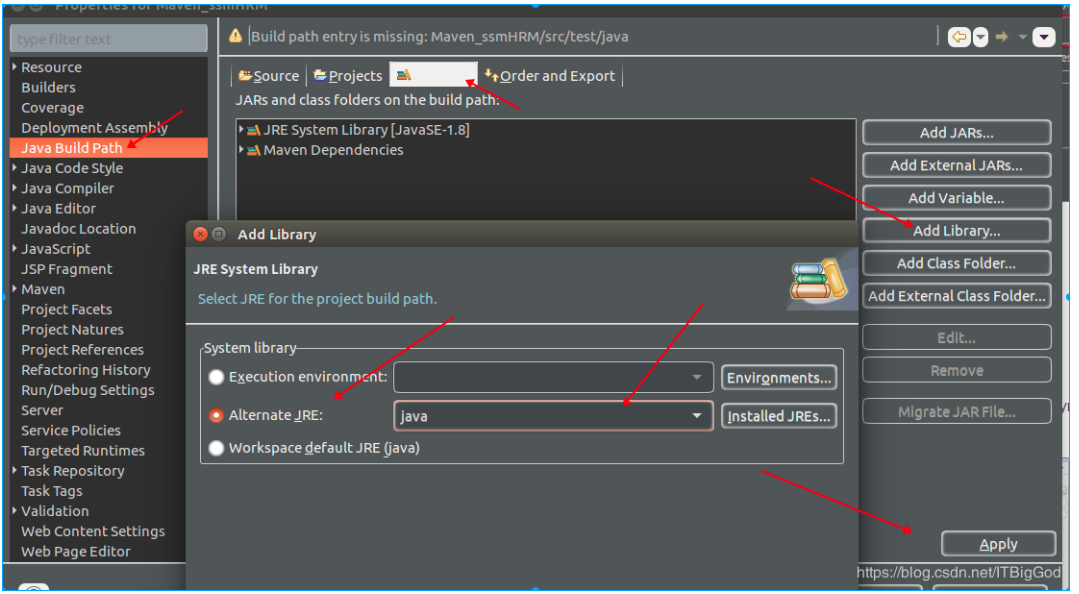Expand the JRE System Library JavaSE-1.8 node
The width and height of the screenshot is (1079, 594).
click(240, 129)
